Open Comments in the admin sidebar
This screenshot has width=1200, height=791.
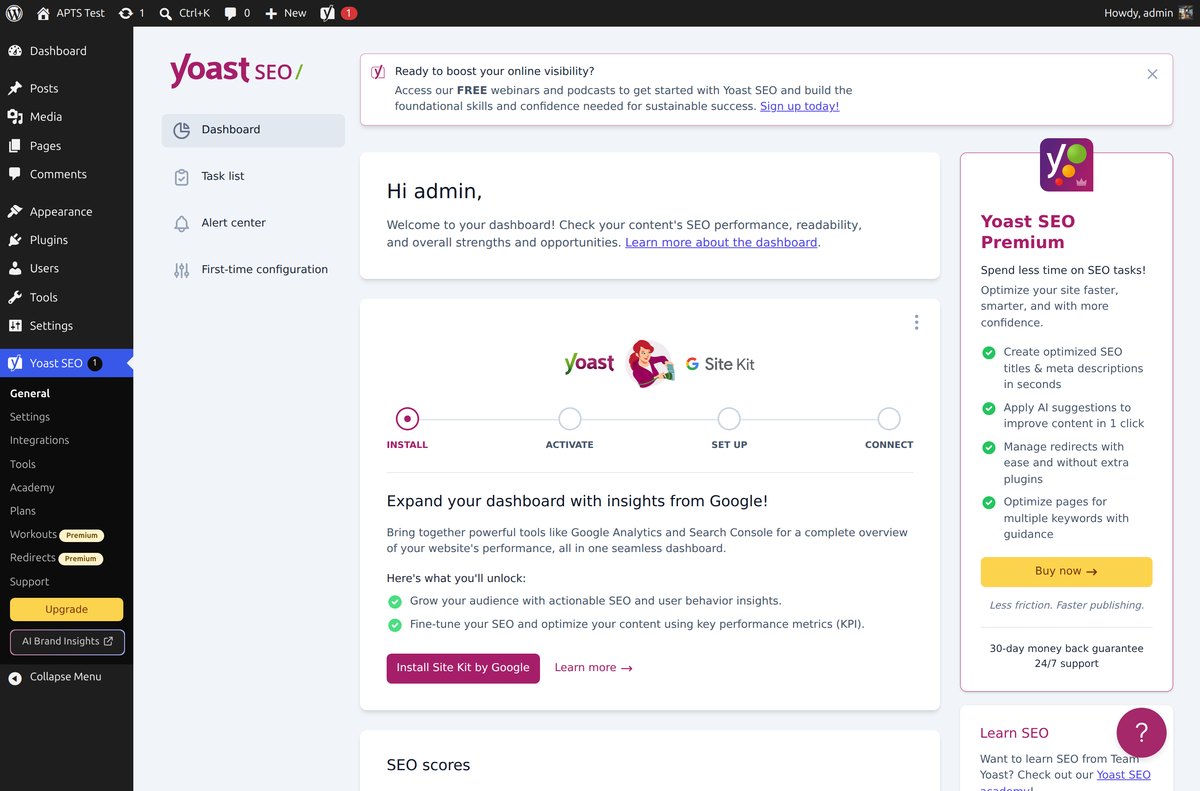click(66, 174)
